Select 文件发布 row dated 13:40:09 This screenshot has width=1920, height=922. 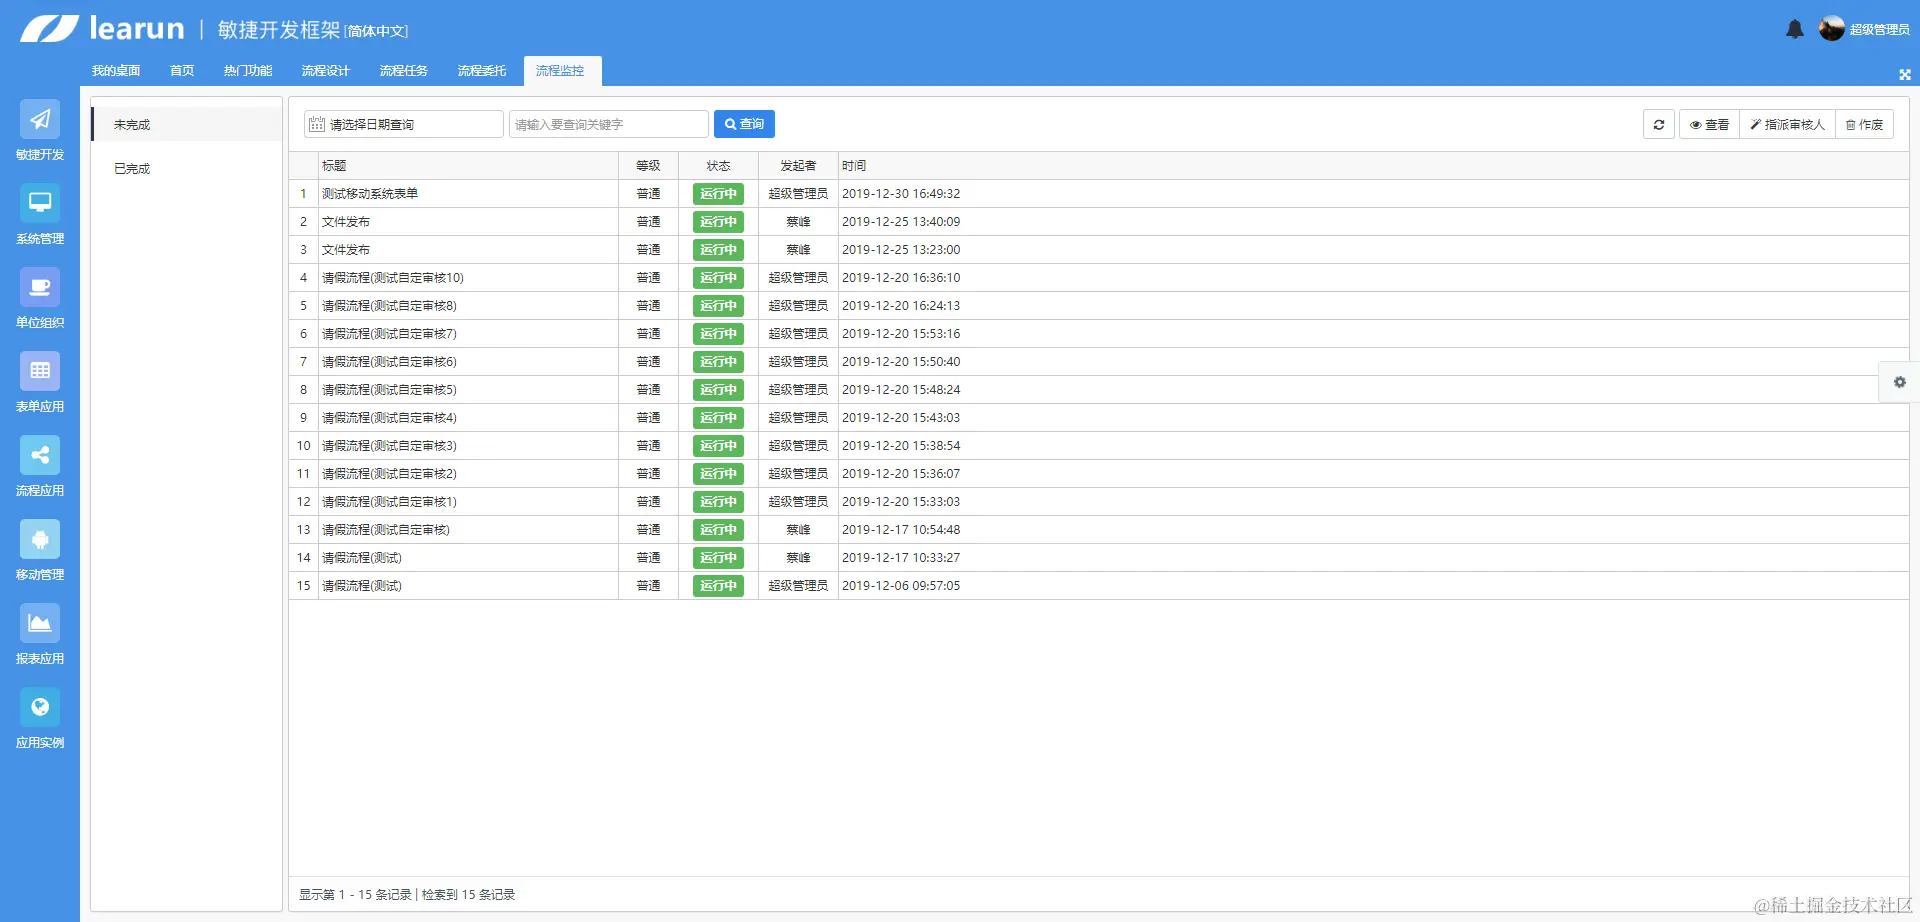pyautogui.click(x=1099, y=222)
